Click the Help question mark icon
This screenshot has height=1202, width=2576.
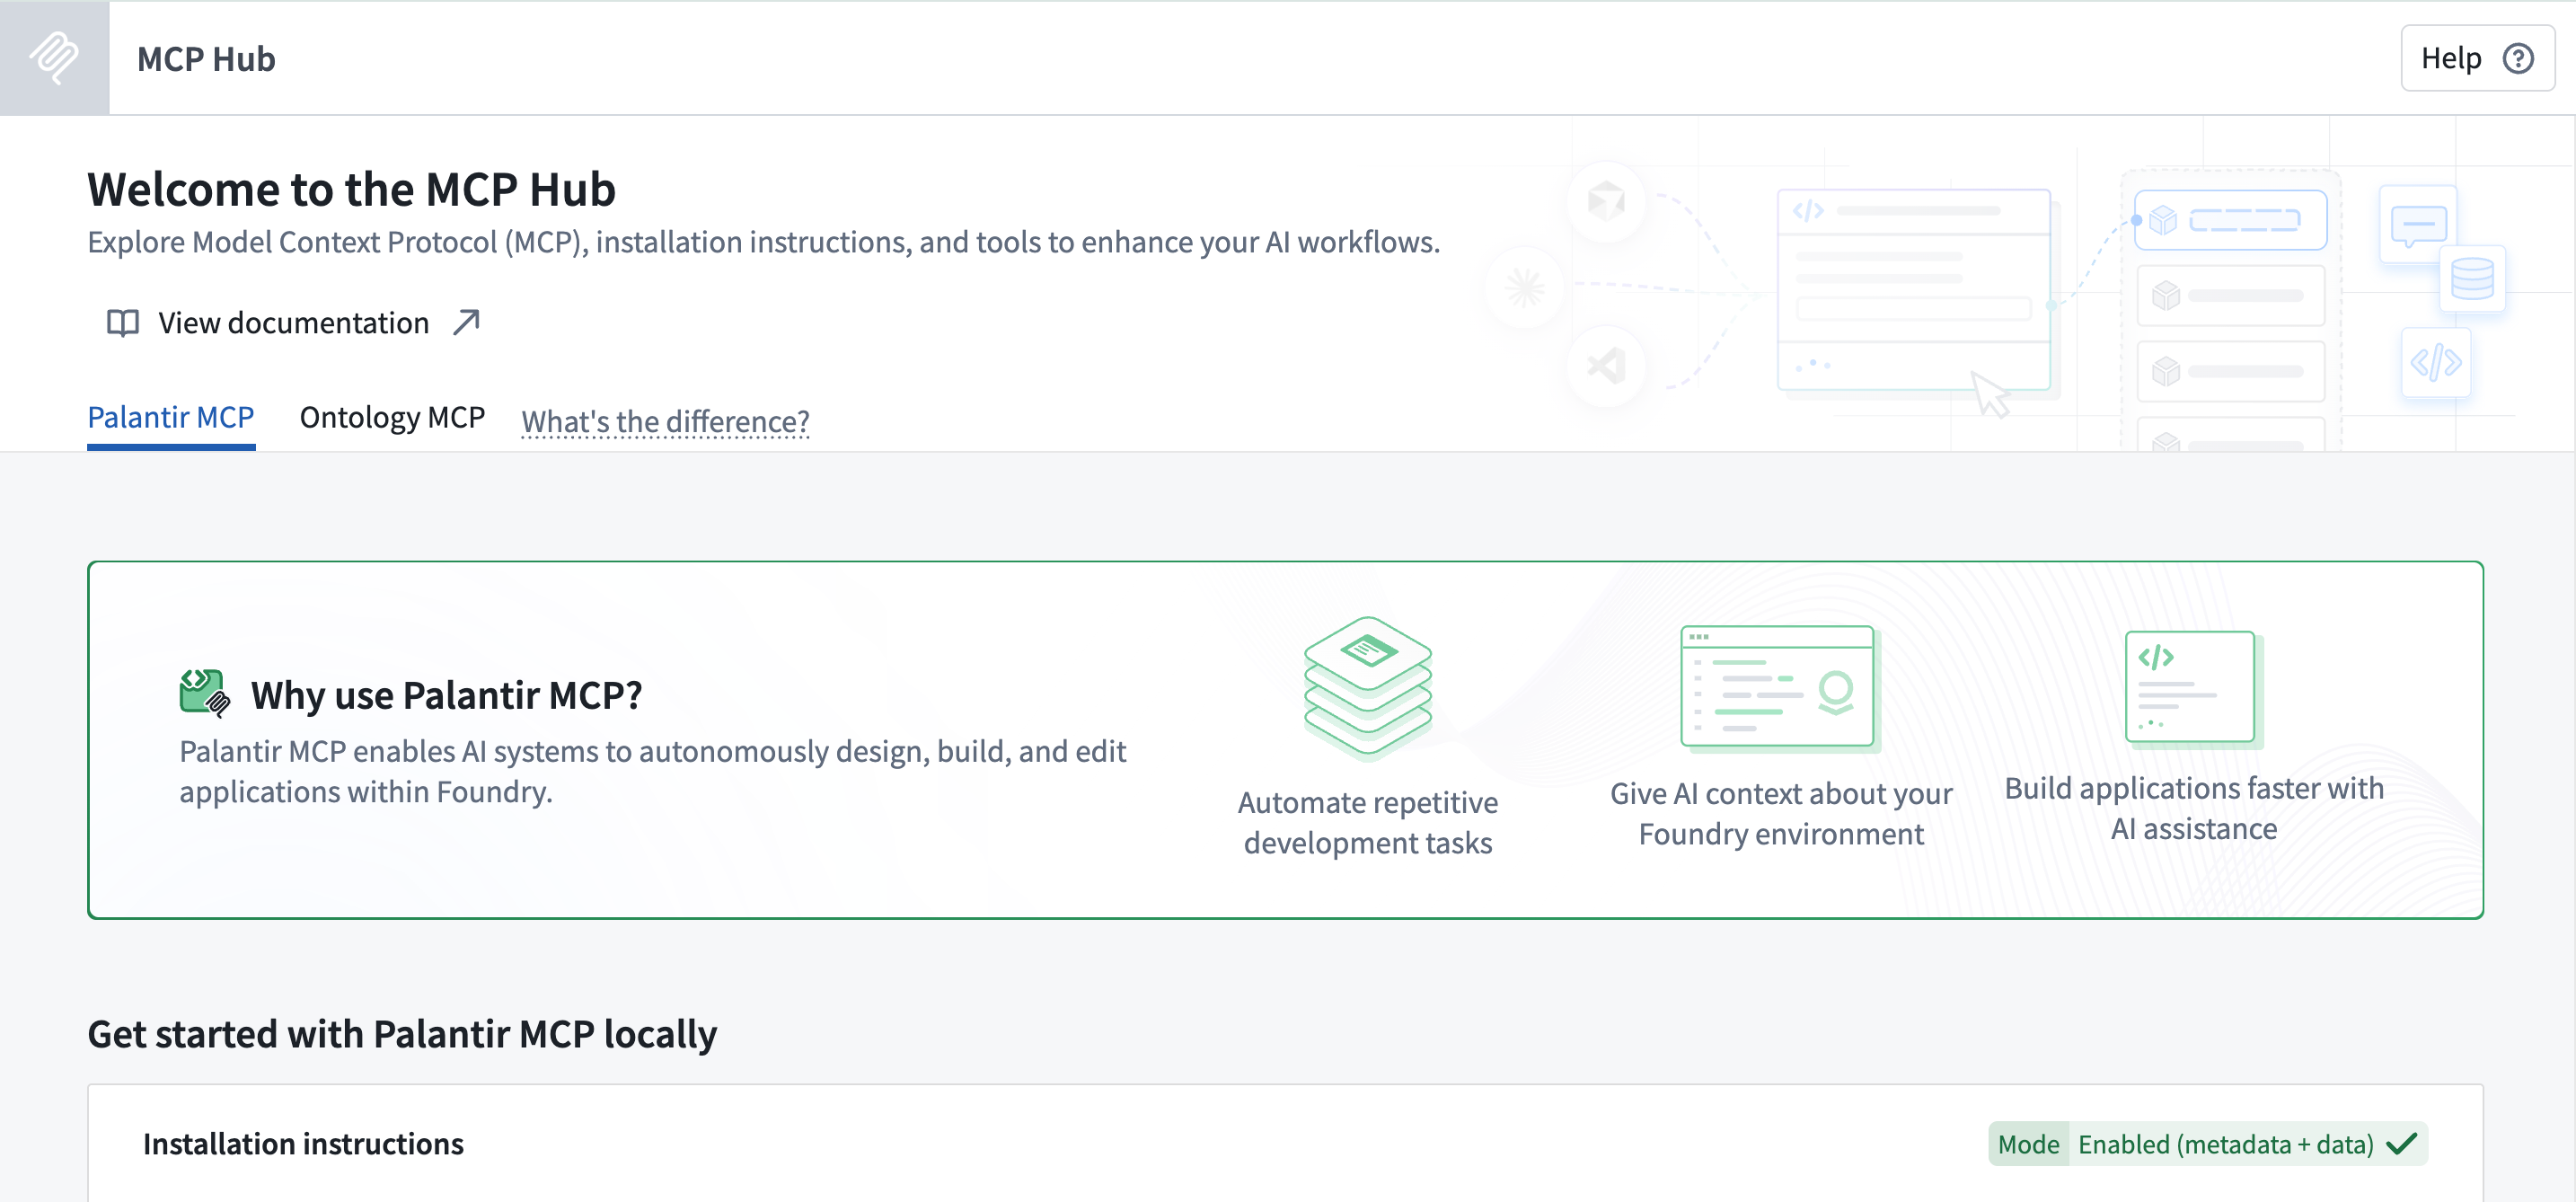point(2518,59)
